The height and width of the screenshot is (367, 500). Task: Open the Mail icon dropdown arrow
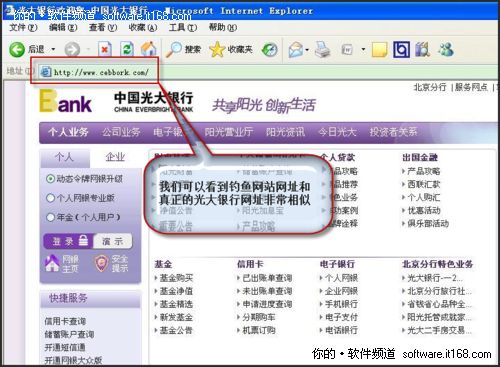coord(307,50)
